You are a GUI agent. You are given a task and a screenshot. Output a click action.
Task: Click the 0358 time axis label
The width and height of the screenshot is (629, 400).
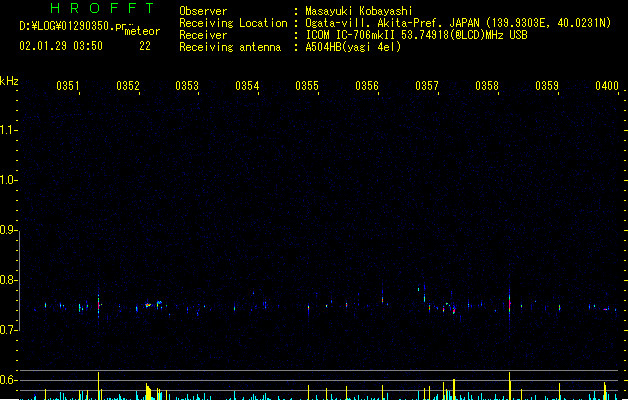[x=487, y=85]
